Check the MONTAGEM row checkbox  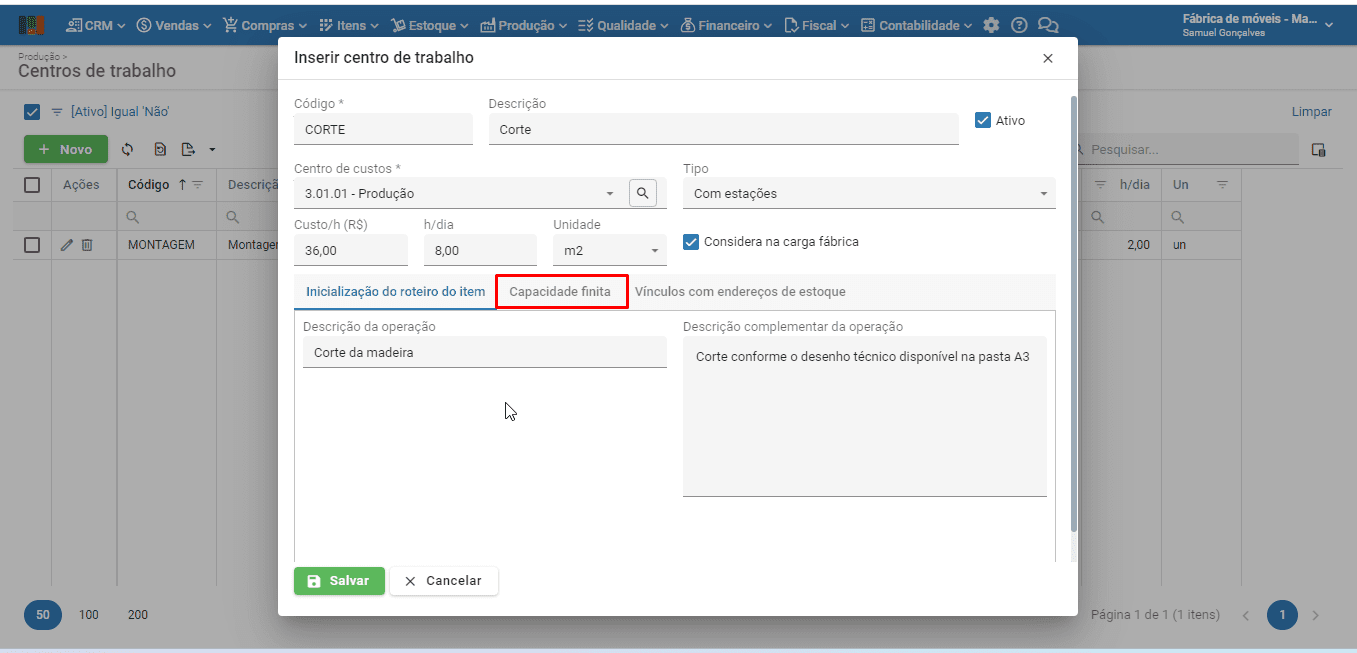(32, 245)
